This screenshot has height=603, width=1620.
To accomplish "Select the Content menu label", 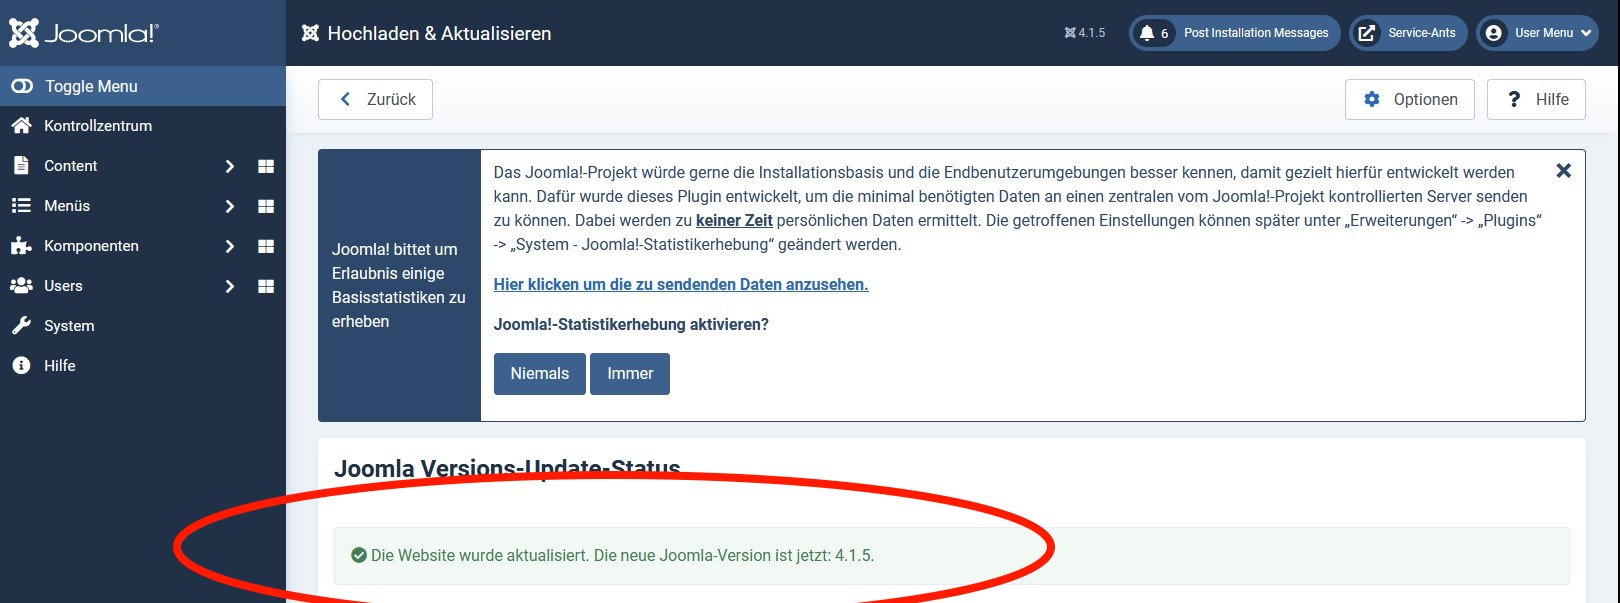I will pyautogui.click(x=70, y=166).
